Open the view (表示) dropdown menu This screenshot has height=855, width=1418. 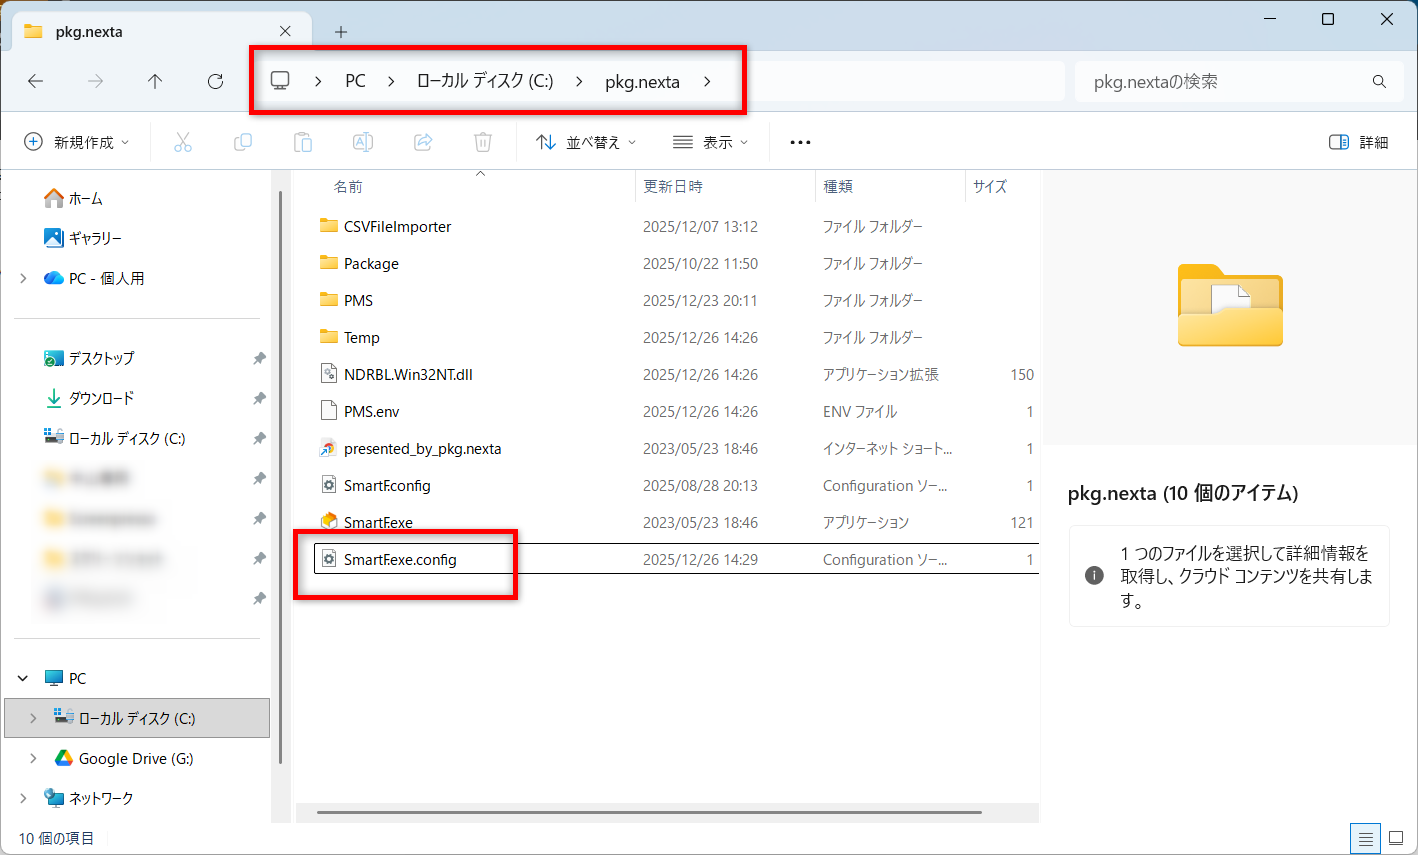click(711, 142)
